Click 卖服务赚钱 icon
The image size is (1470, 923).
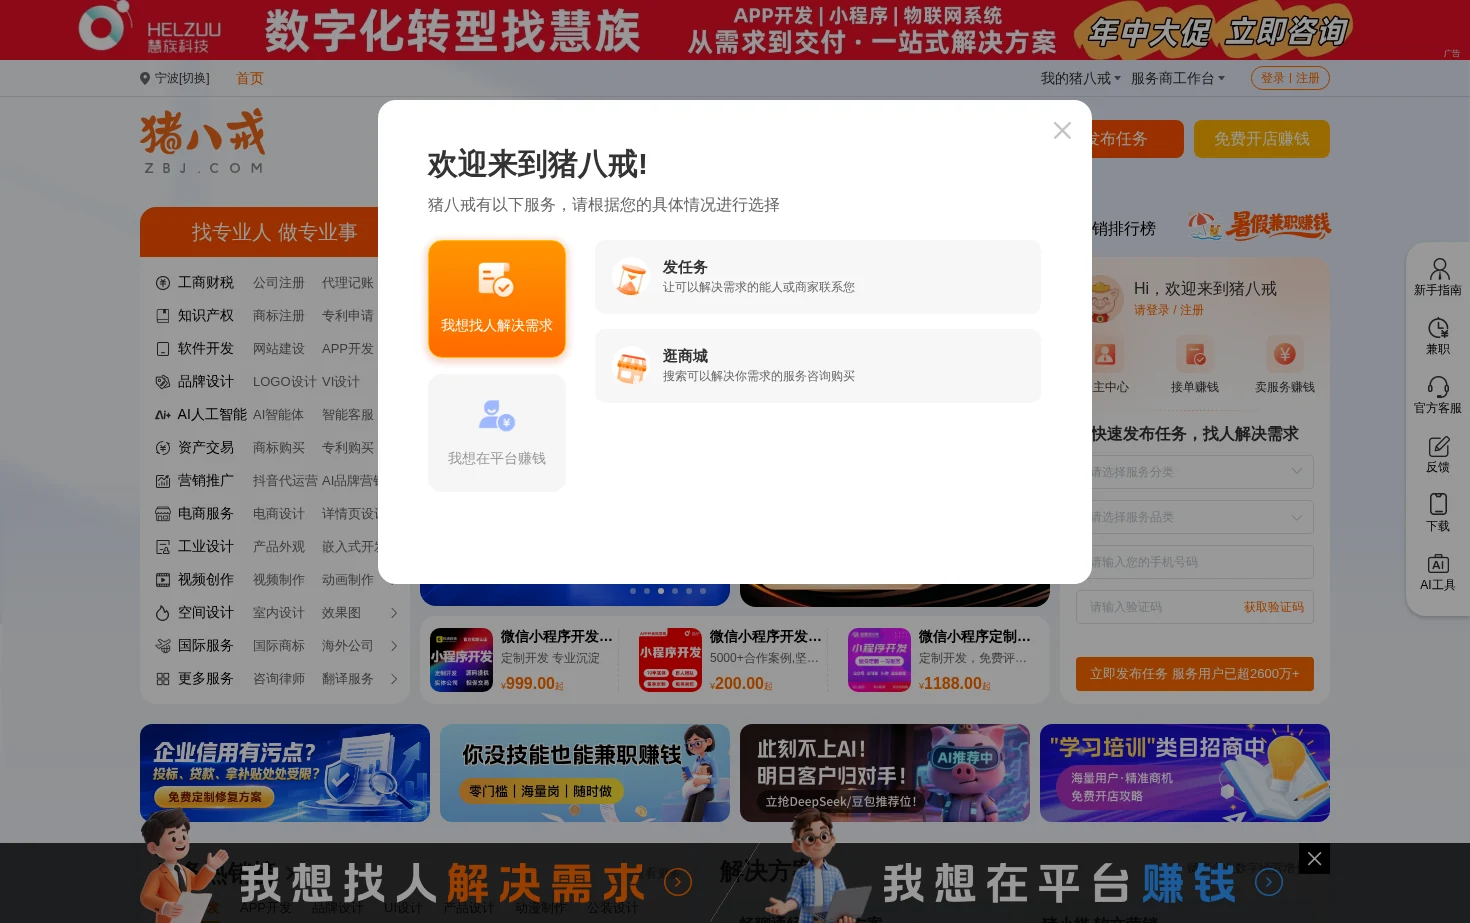pos(1285,354)
